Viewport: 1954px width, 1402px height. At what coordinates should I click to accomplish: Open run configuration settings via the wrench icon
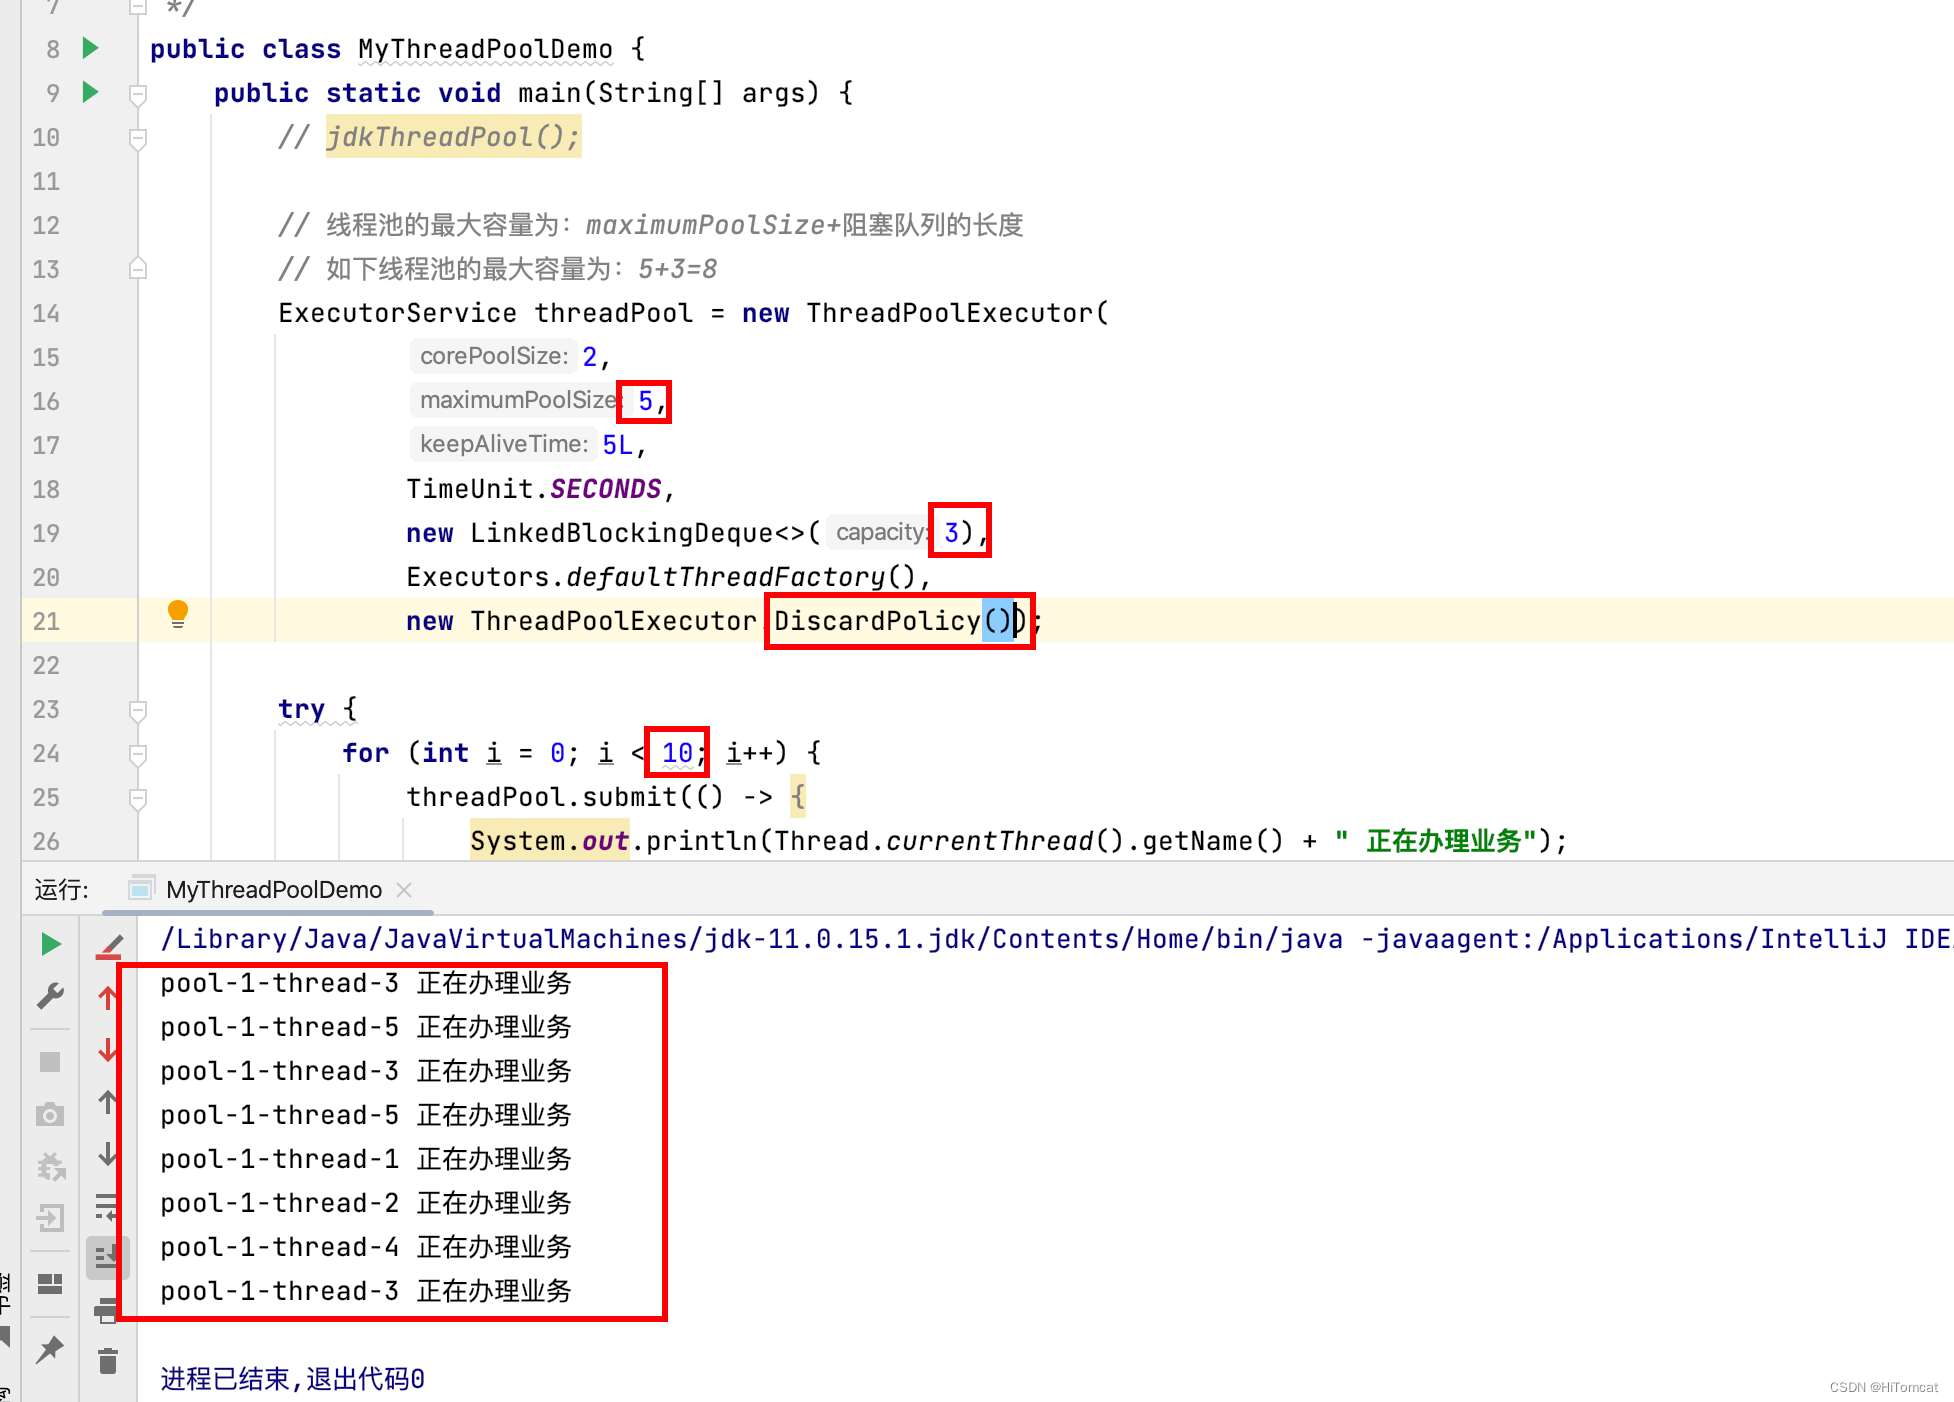[x=50, y=996]
